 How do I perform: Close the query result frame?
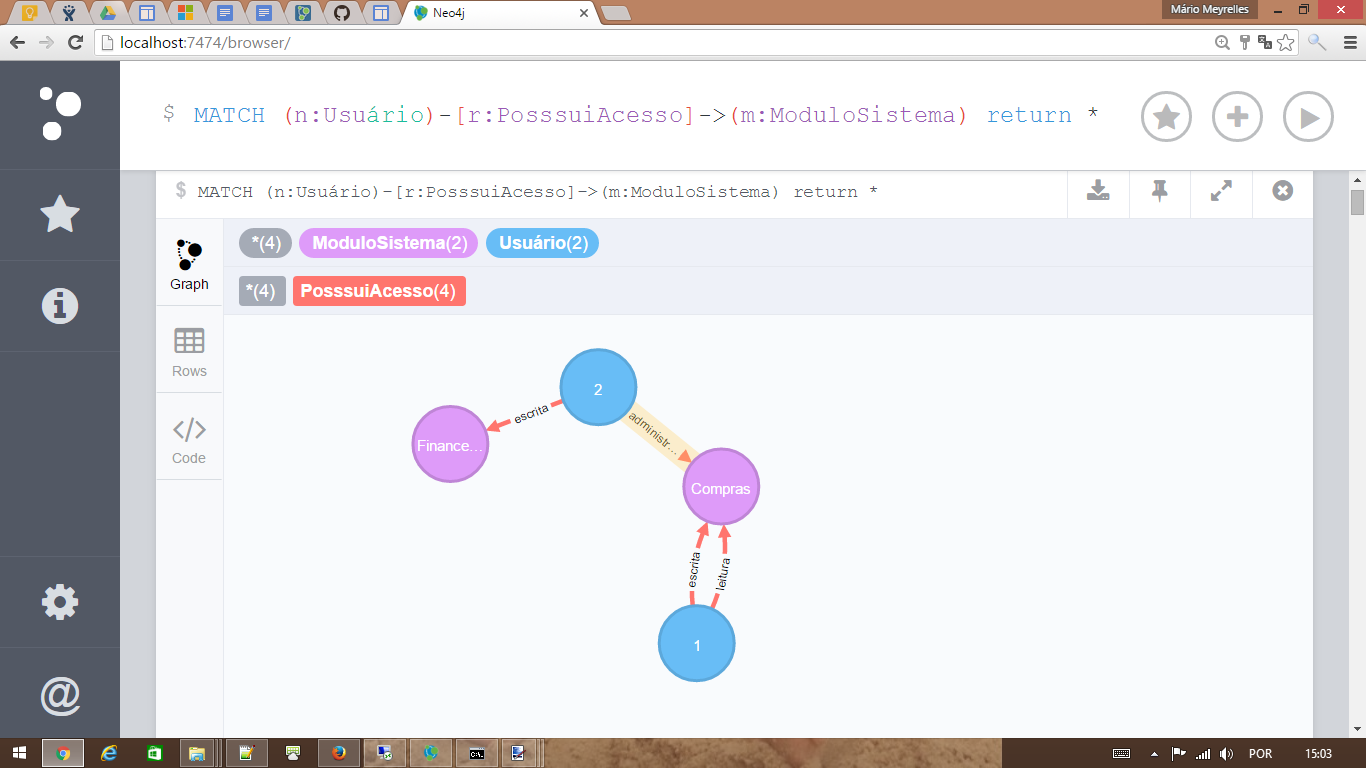coord(1283,190)
